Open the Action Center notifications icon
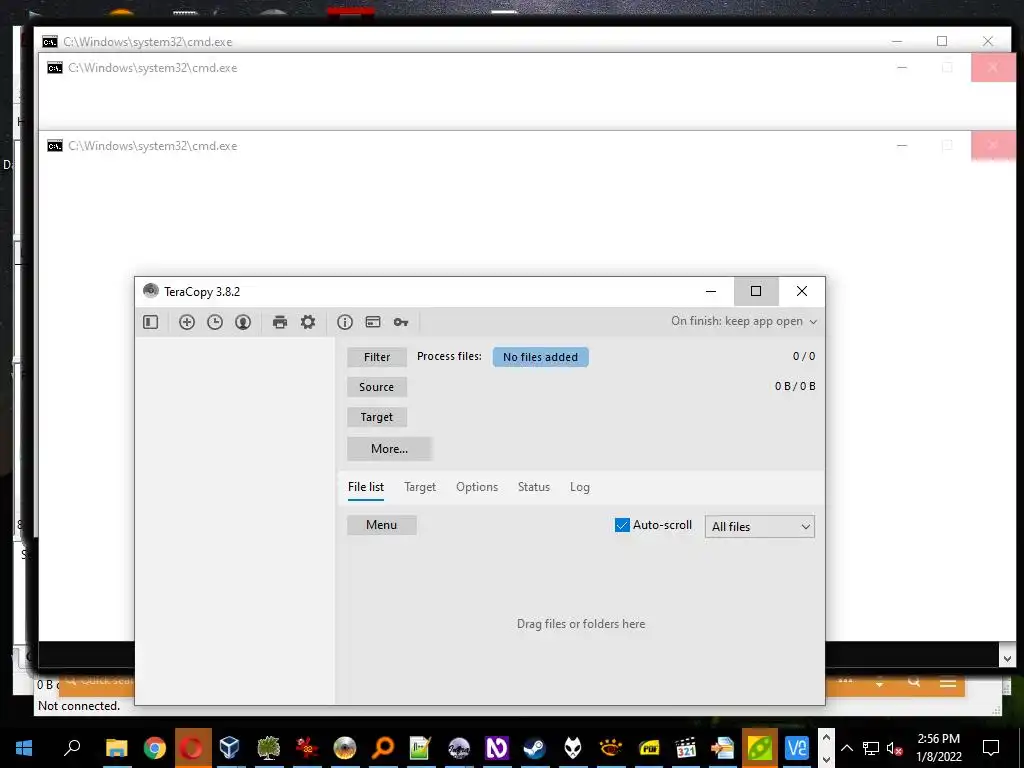1024x768 pixels. pos(991,748)
